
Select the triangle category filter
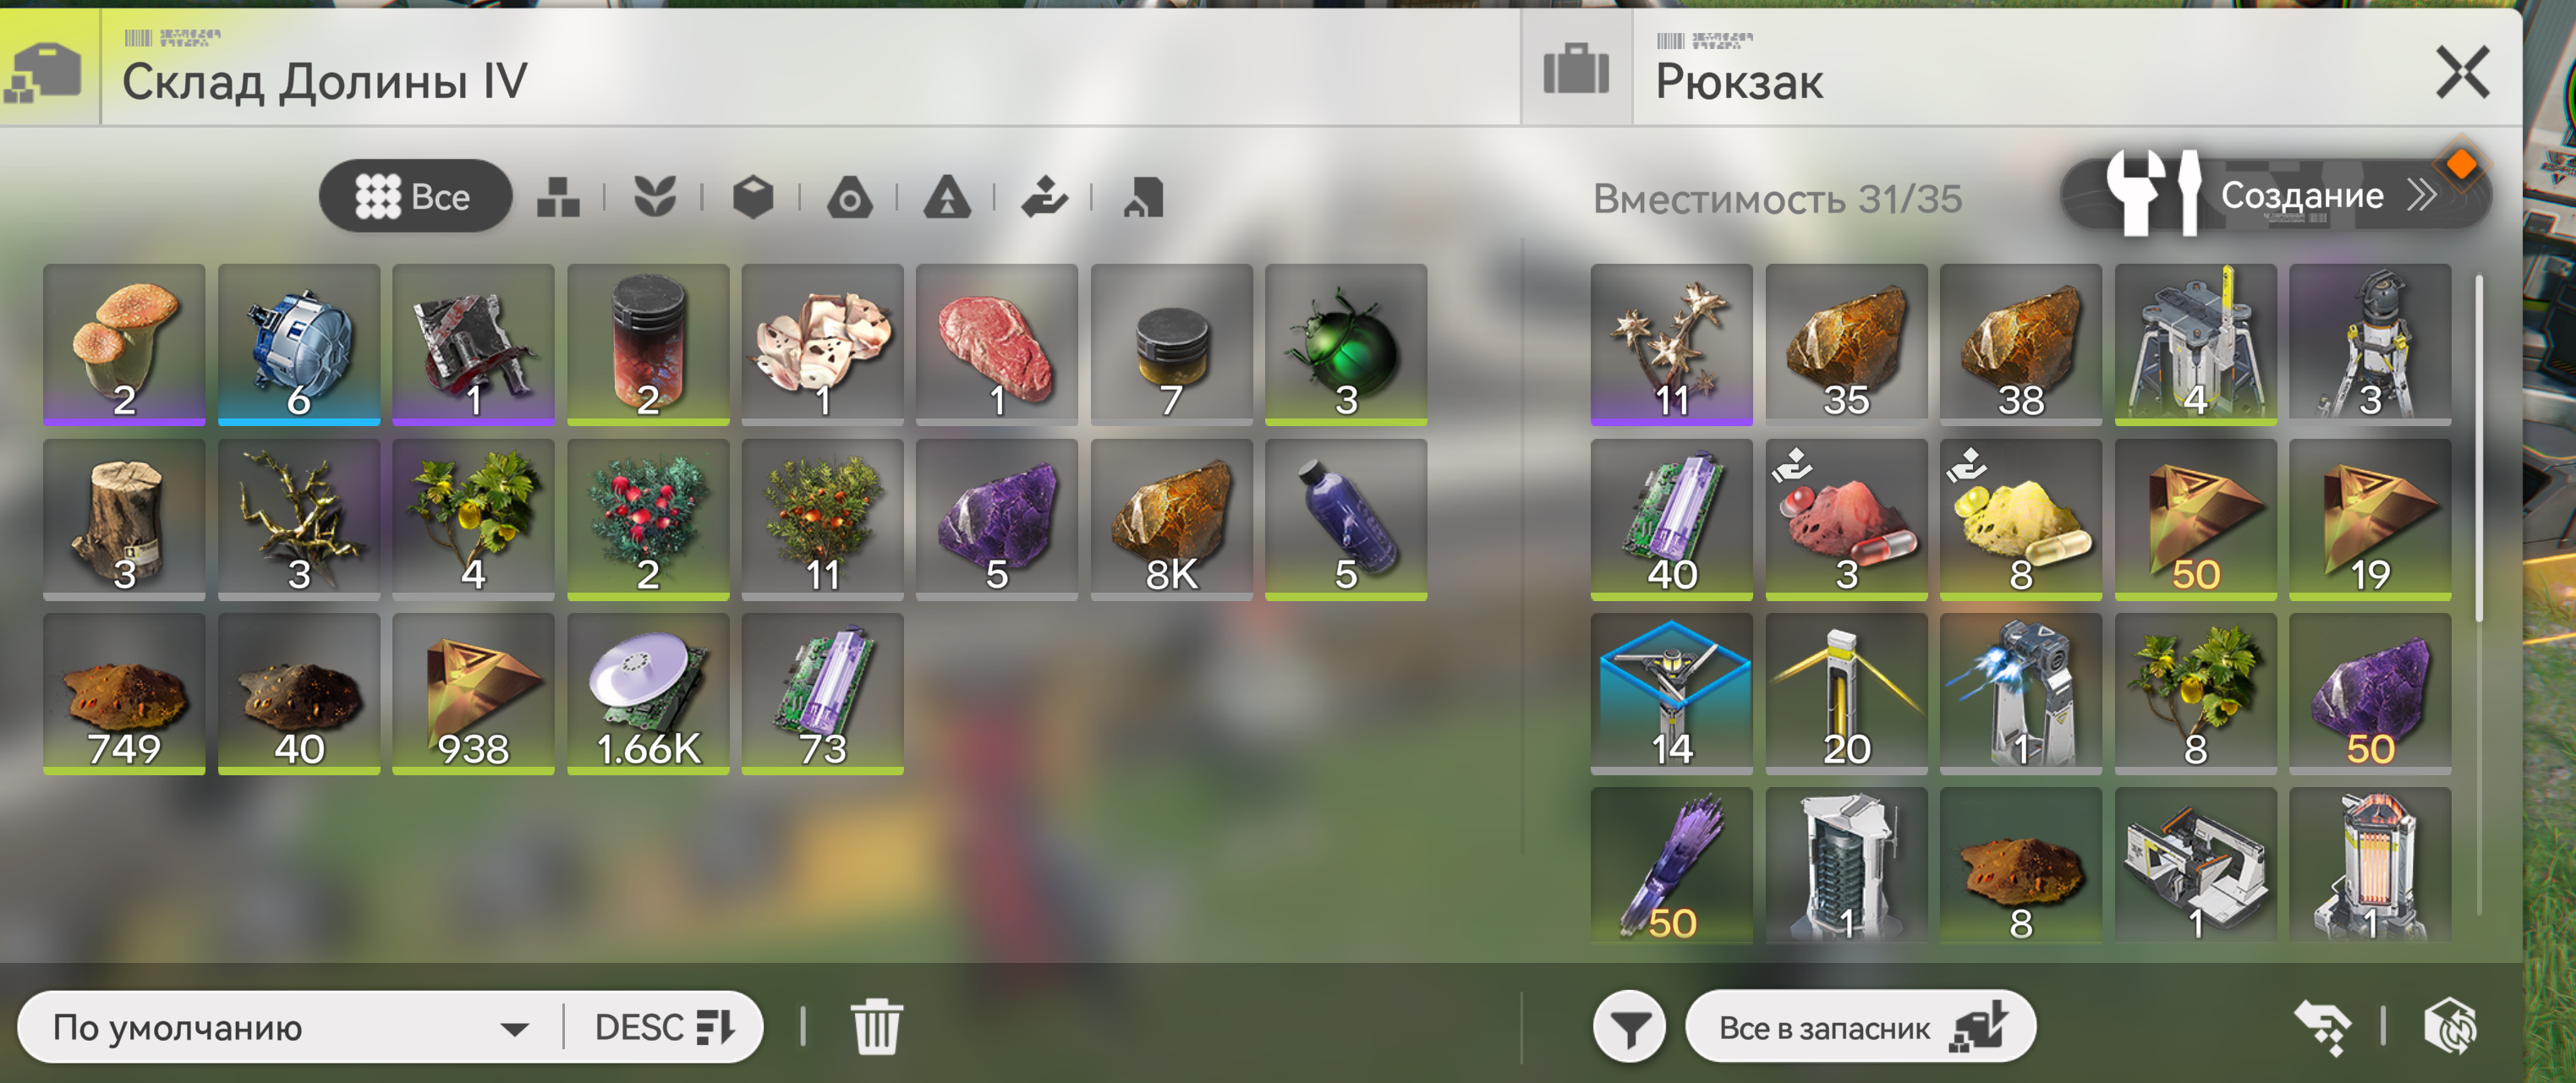coord(947,196)
